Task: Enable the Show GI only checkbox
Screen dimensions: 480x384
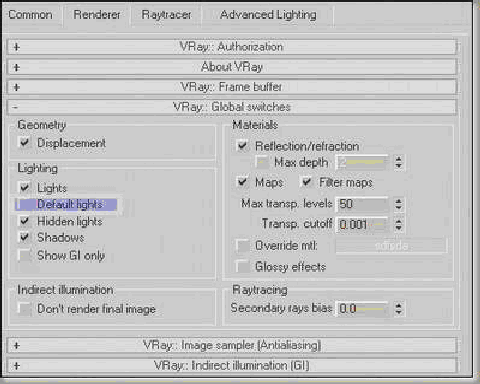Action: [x=25, y=255]
